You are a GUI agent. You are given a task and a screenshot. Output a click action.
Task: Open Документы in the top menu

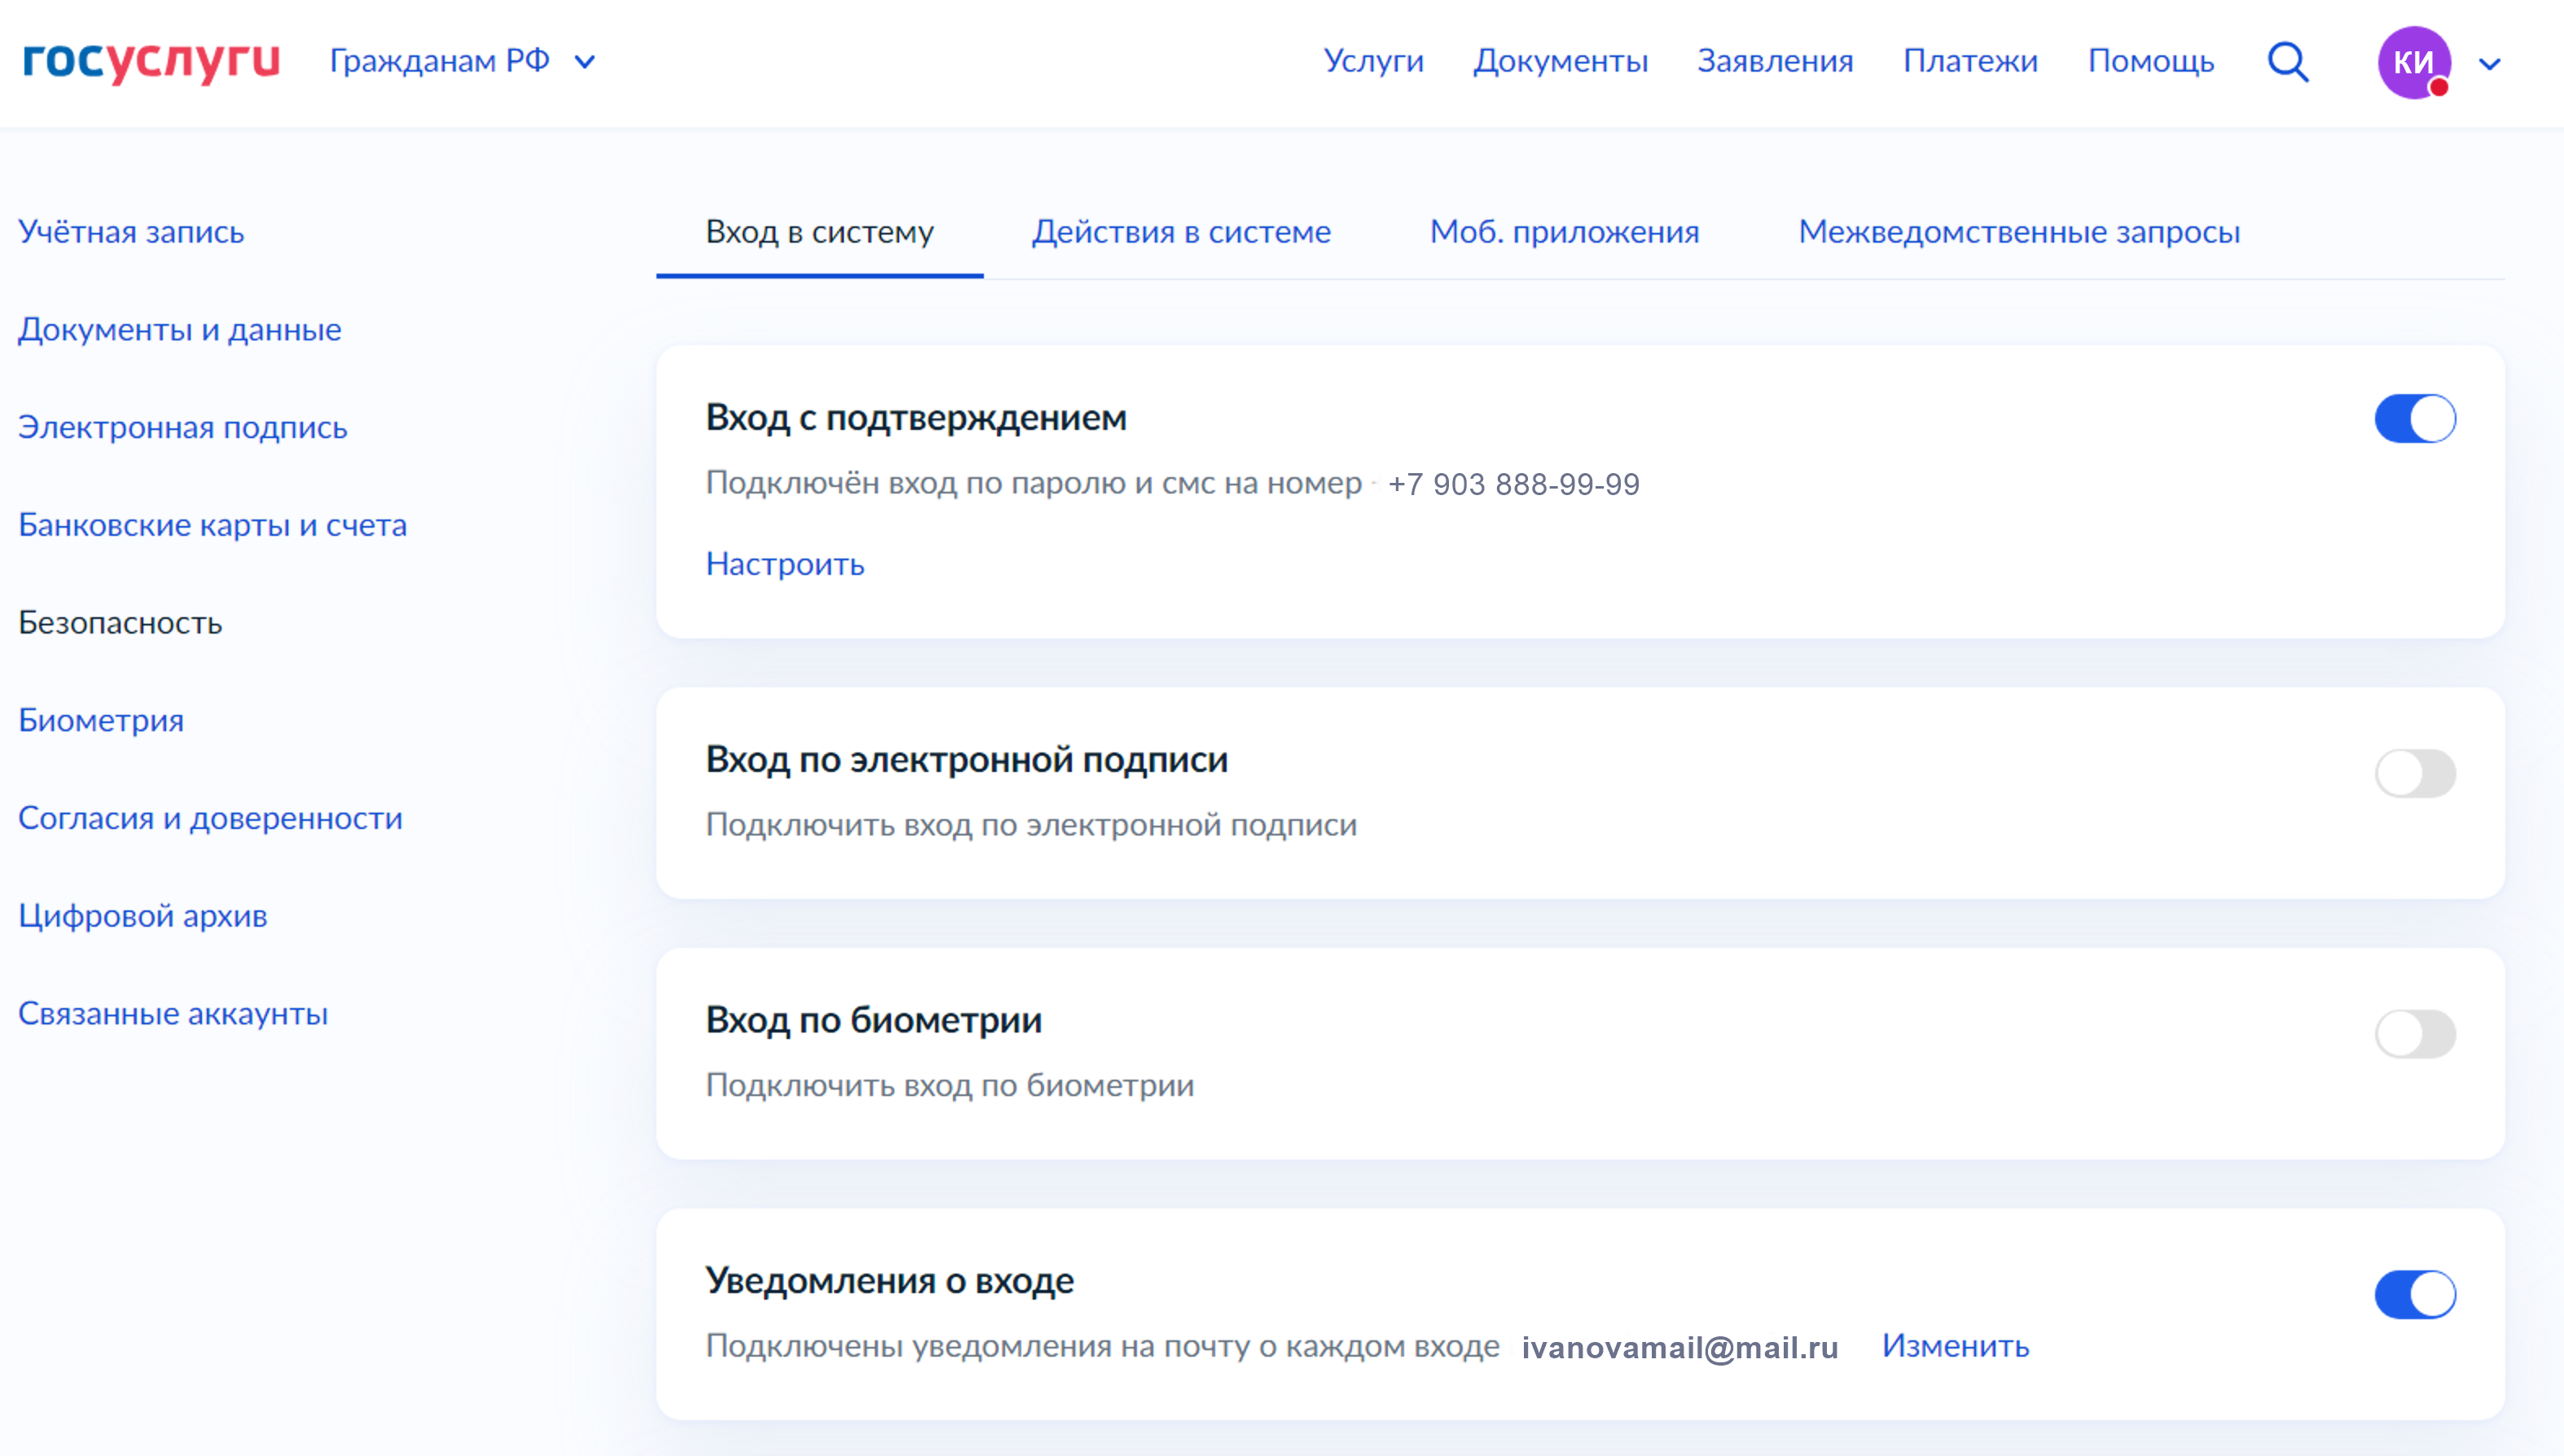[x=1560, y=61]
